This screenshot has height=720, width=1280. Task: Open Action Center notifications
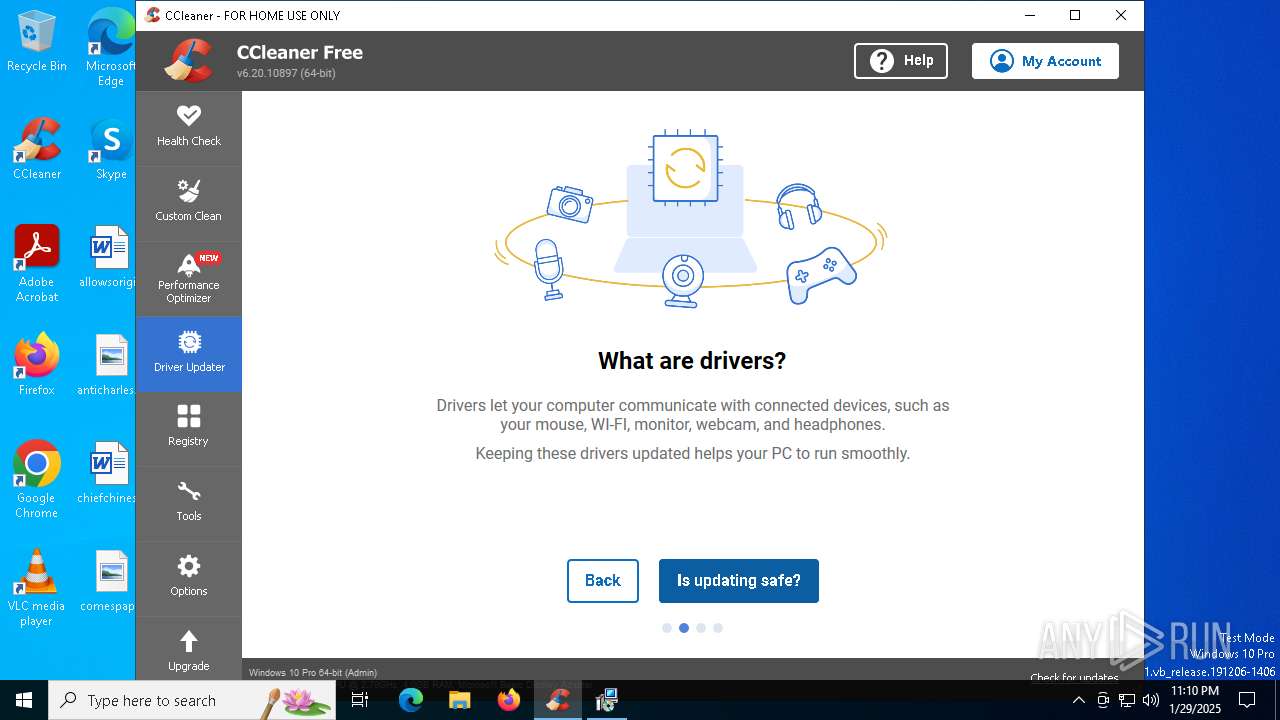point(1247,700)
